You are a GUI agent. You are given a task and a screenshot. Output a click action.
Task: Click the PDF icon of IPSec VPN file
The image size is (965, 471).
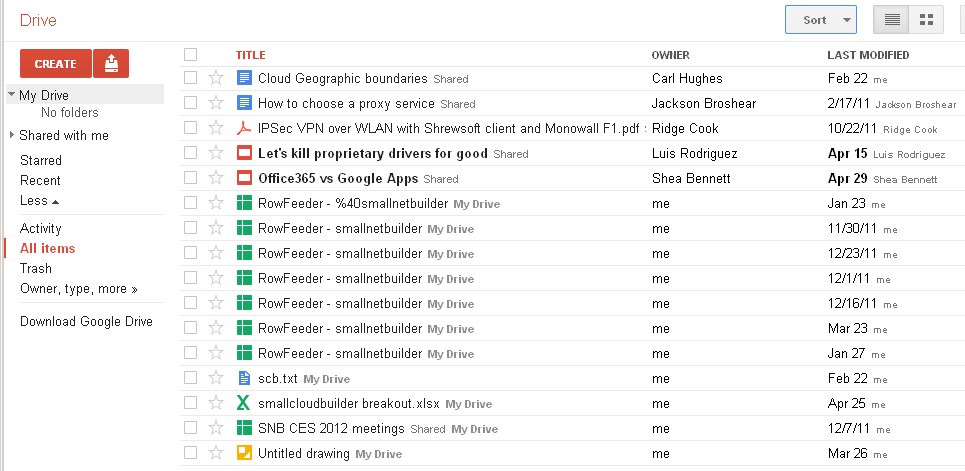coord(244,128)
